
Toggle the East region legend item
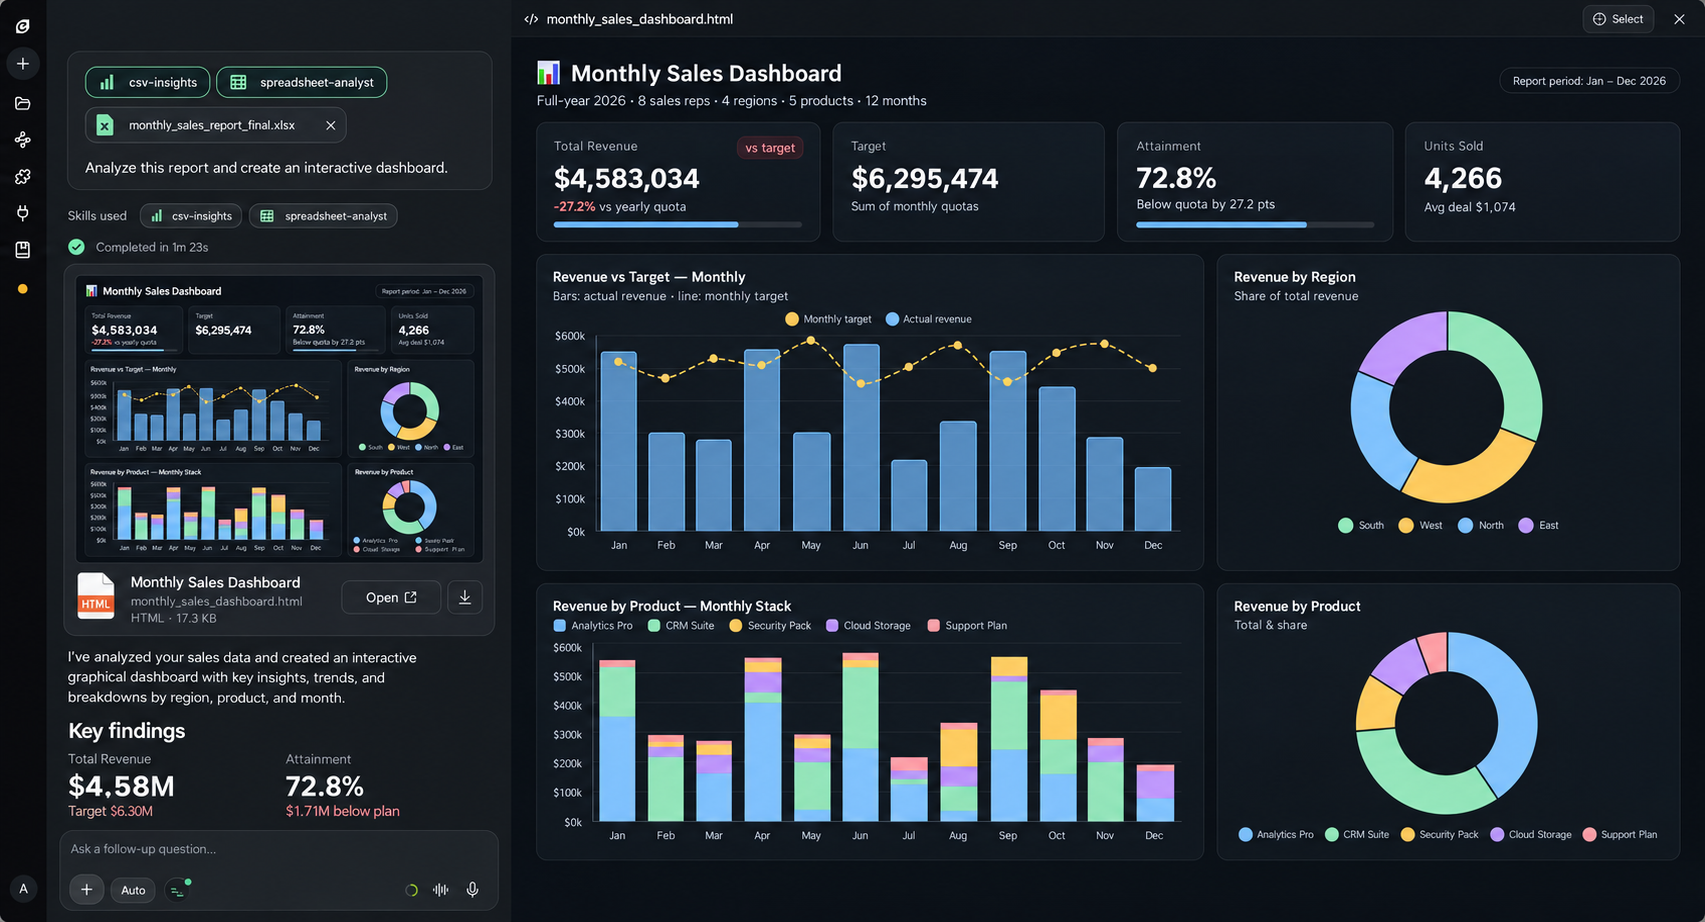pyautogui.click(x=1538, y=525)
